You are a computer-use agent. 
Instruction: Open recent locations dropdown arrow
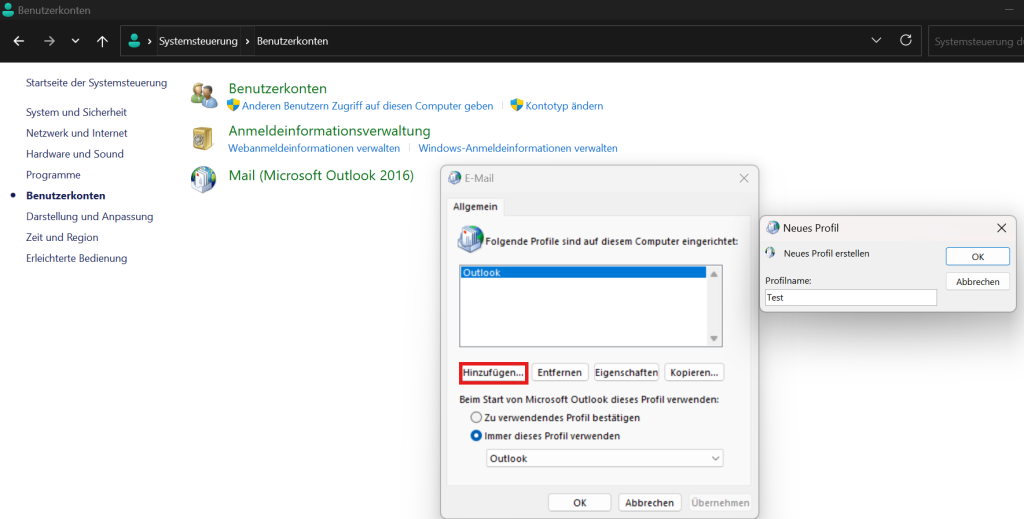[76, 41]
